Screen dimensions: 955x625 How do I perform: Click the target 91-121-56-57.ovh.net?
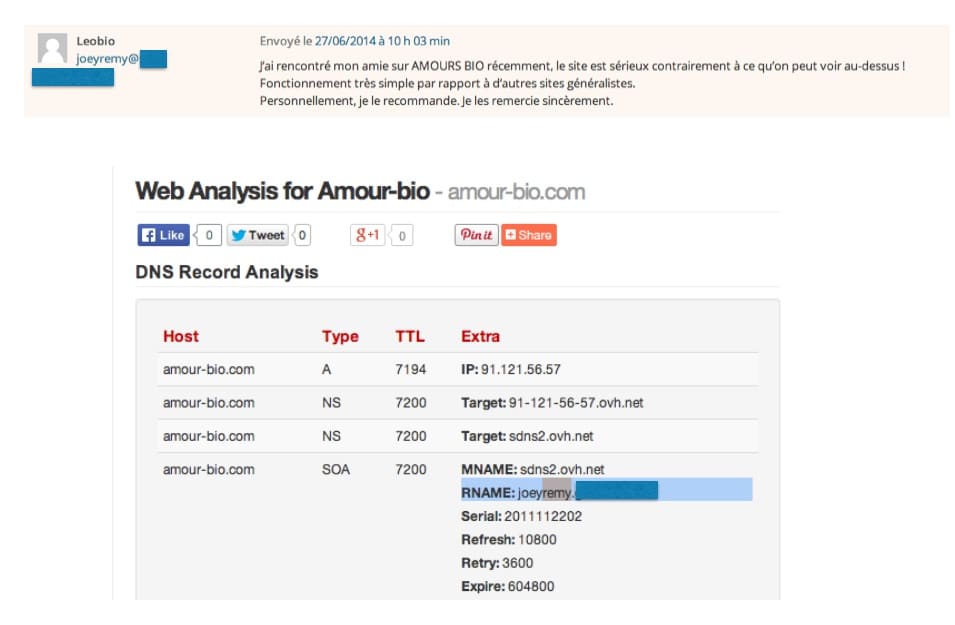coord(576,403)
